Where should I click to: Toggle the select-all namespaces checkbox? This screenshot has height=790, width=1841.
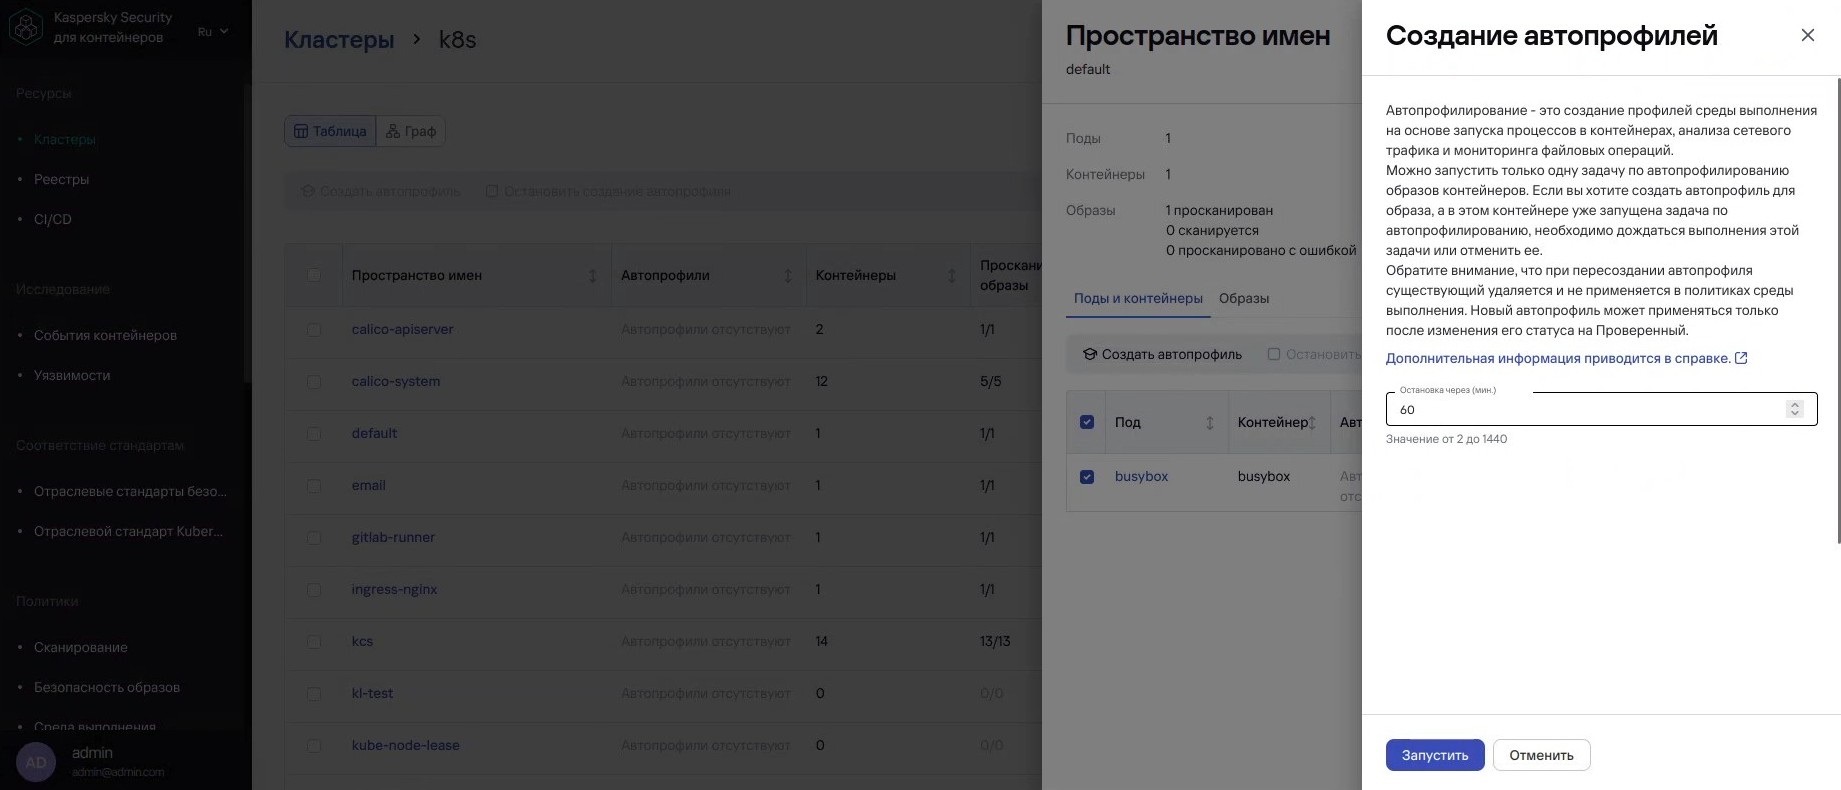click(x=314, y=275)
